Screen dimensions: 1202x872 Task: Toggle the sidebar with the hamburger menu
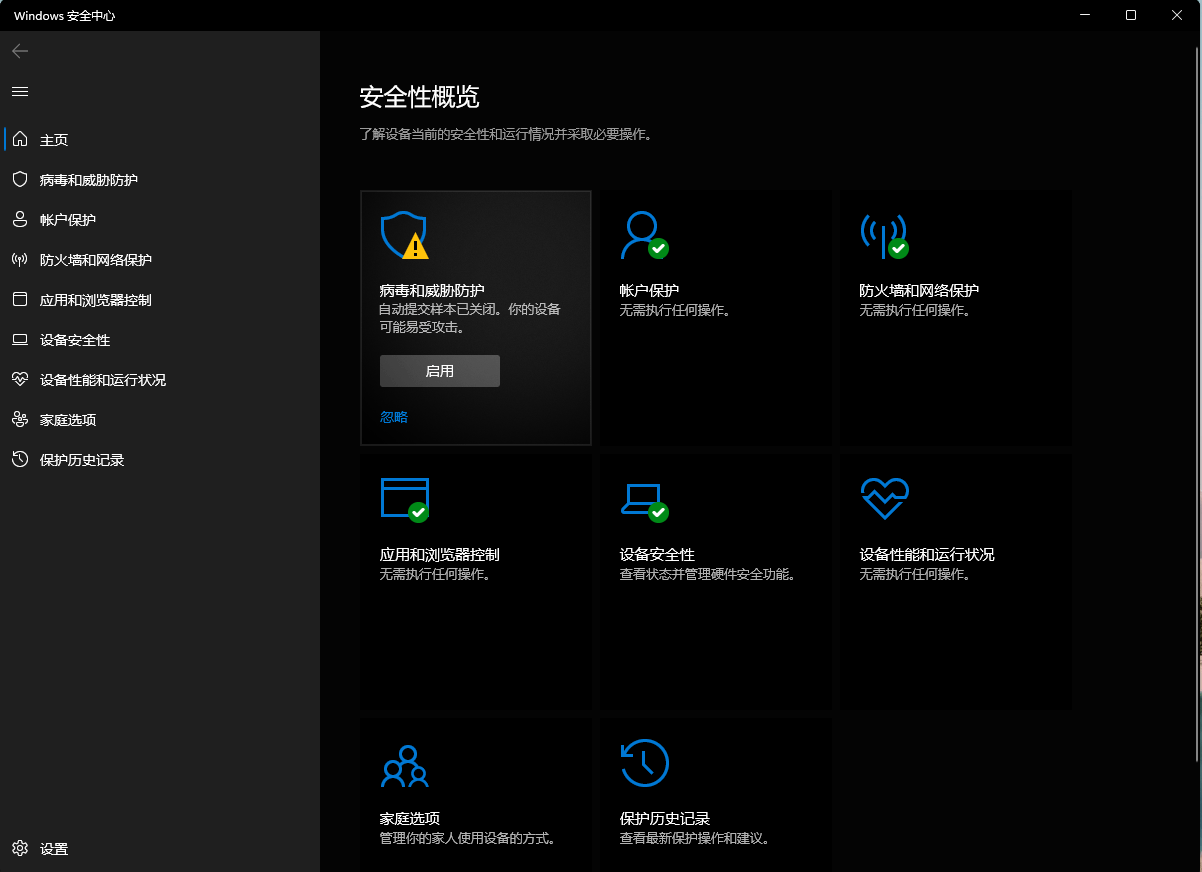click(x=19, y=91)
